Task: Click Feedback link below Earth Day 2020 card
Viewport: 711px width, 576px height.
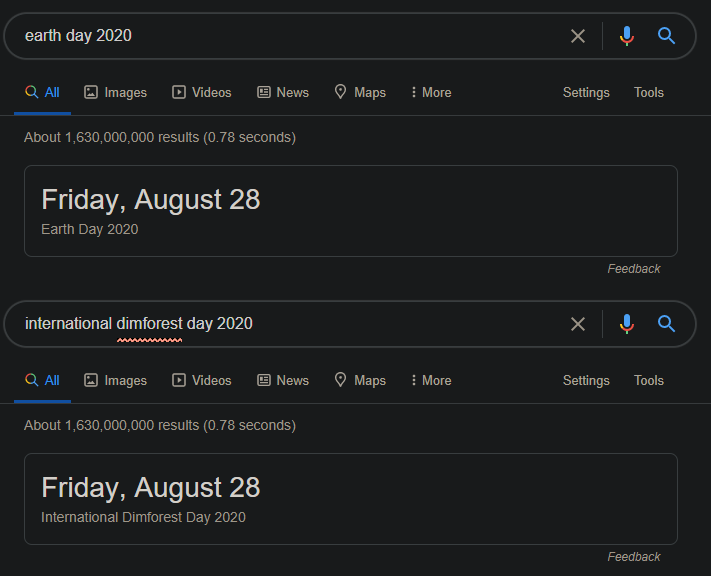Action: coord(633,269)
